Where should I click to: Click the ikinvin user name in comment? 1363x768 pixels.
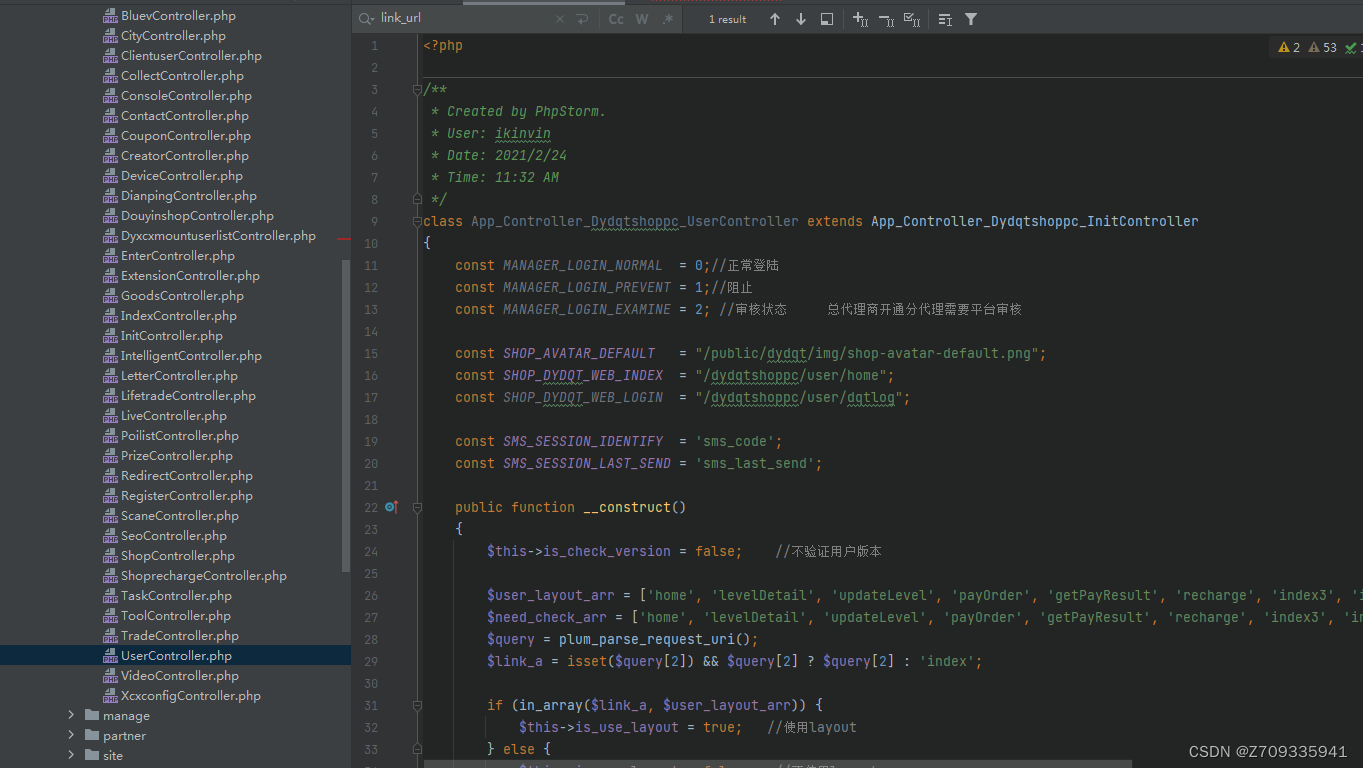click(523, 134)
